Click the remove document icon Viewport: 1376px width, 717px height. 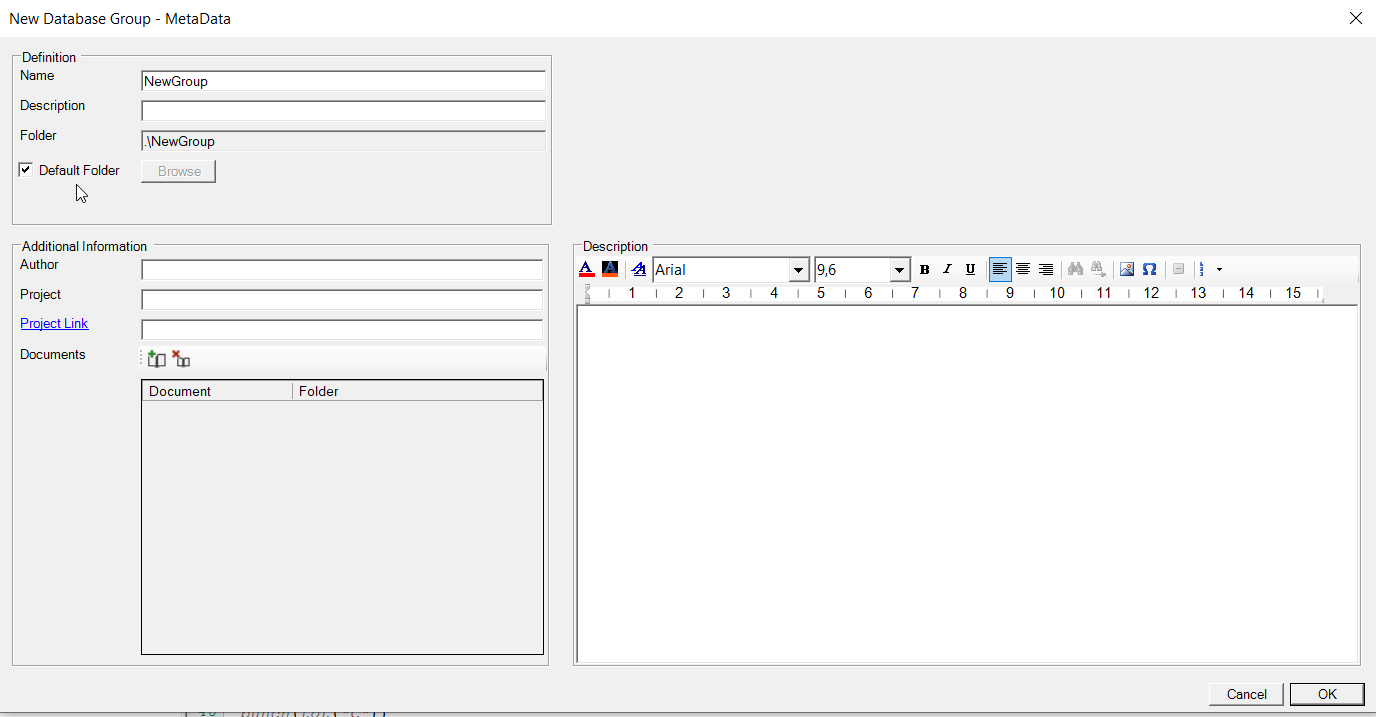(181, 359)
